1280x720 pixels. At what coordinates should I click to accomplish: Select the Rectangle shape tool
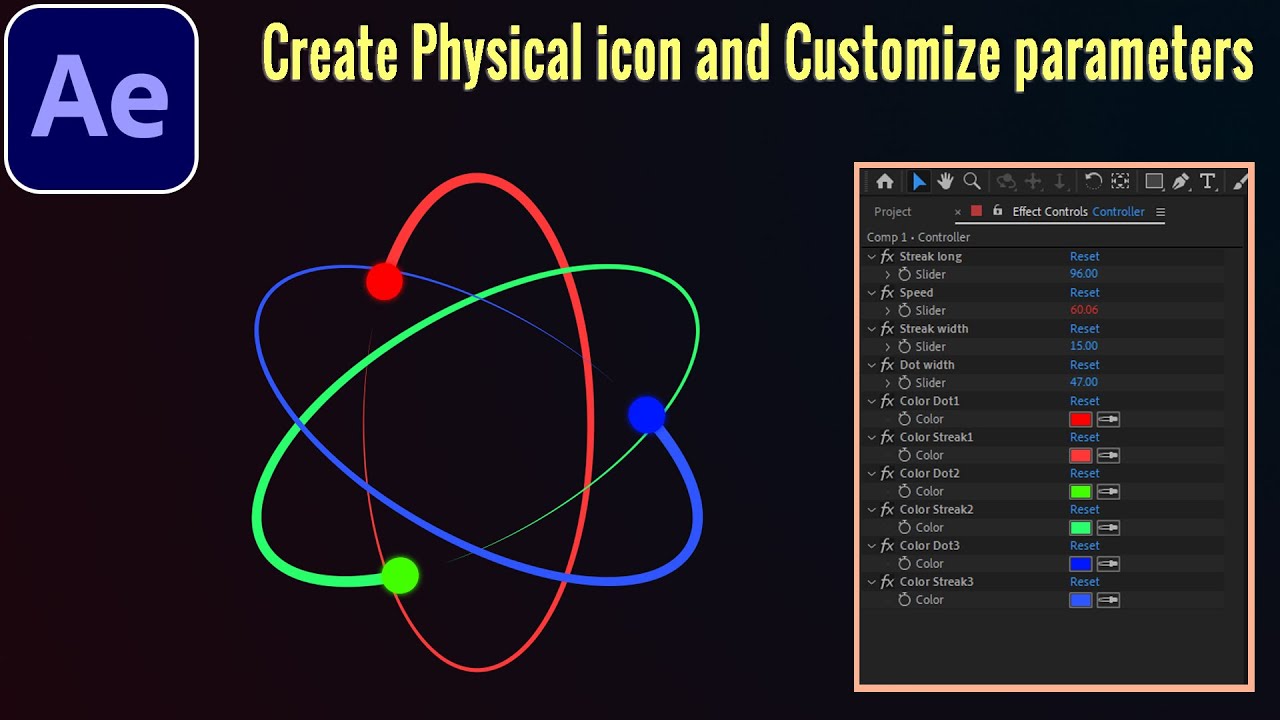[x=1153, y=181]
